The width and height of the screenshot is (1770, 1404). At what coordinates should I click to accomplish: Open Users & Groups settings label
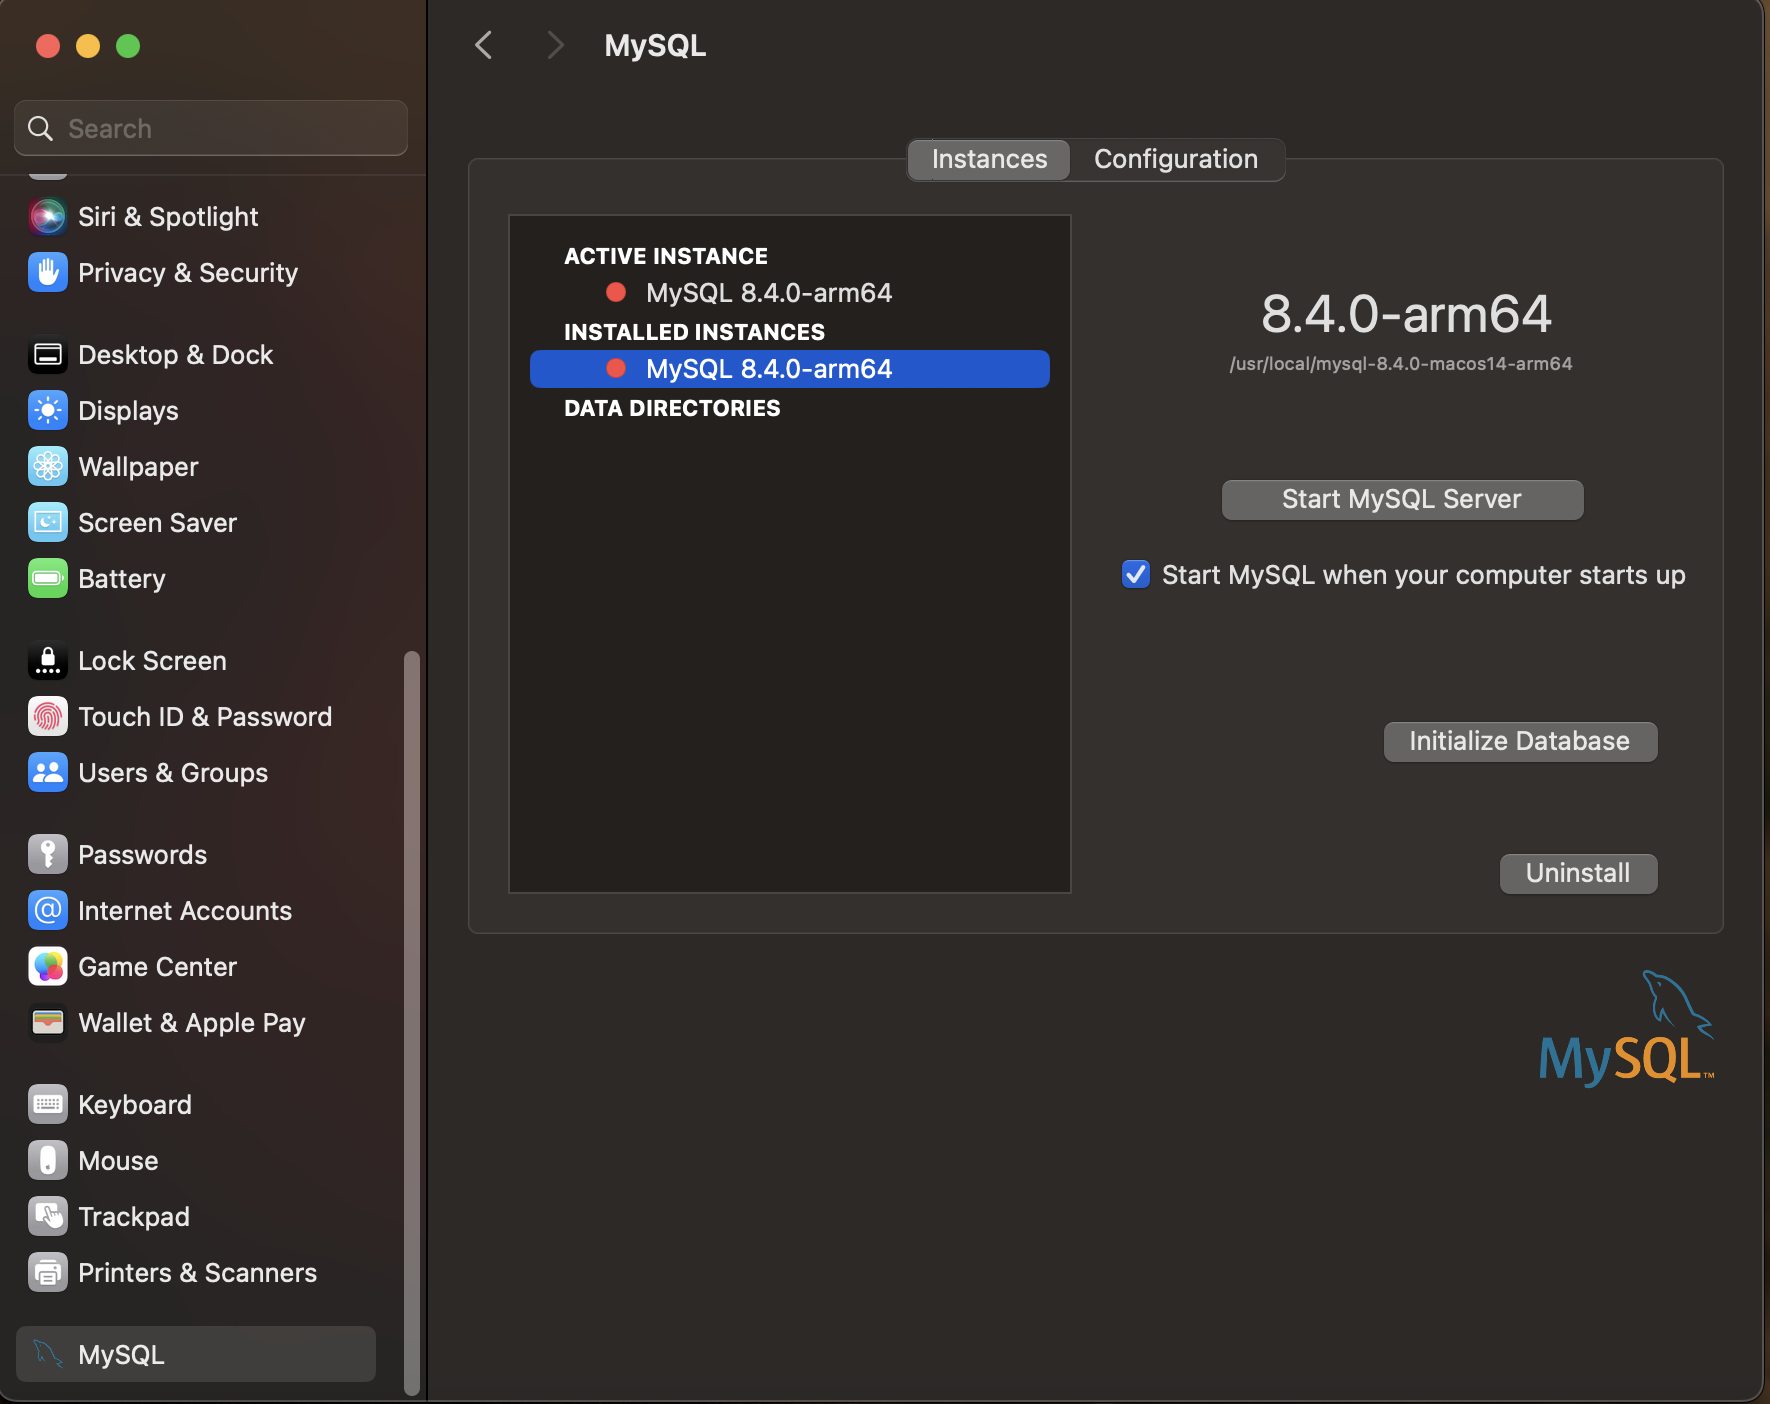click(x=173, y=773)
